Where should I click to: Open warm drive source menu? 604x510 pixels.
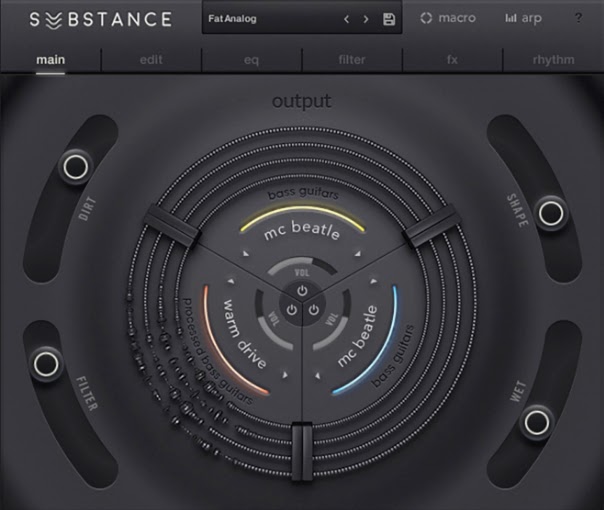coord(243,334)
